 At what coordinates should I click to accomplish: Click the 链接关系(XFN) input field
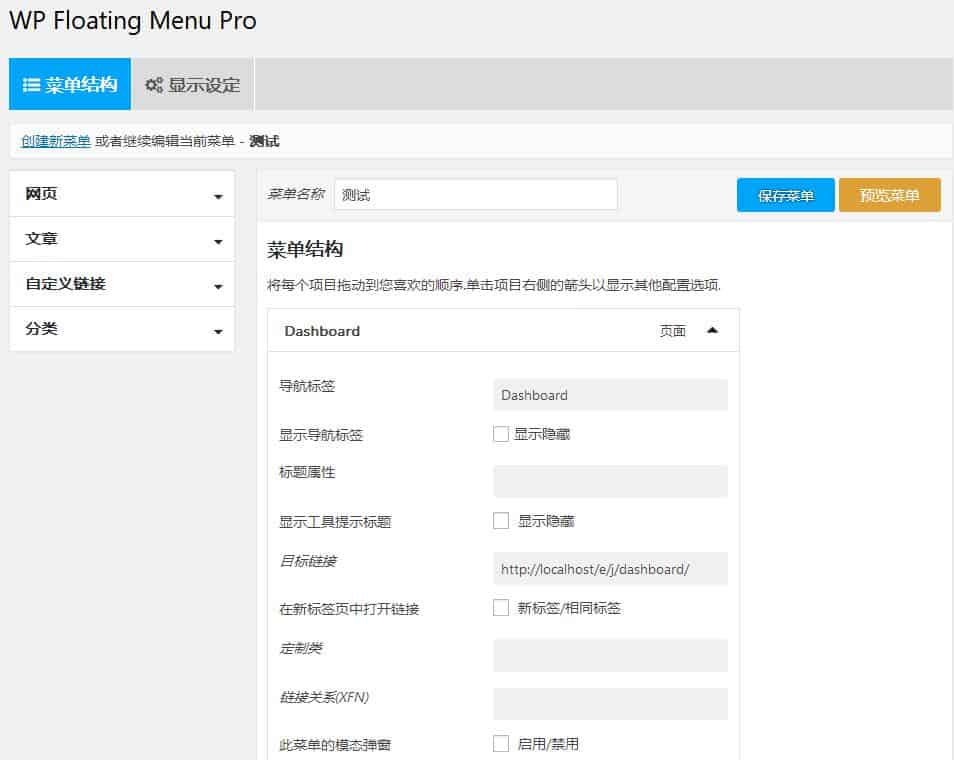610,704
